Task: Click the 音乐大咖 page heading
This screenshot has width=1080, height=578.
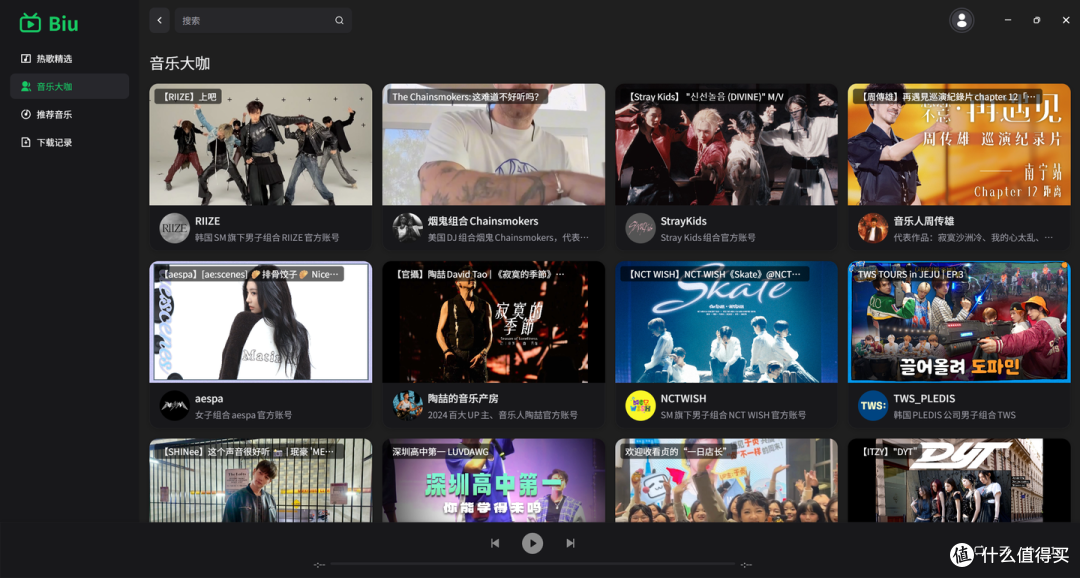Action: pos(180,63)
